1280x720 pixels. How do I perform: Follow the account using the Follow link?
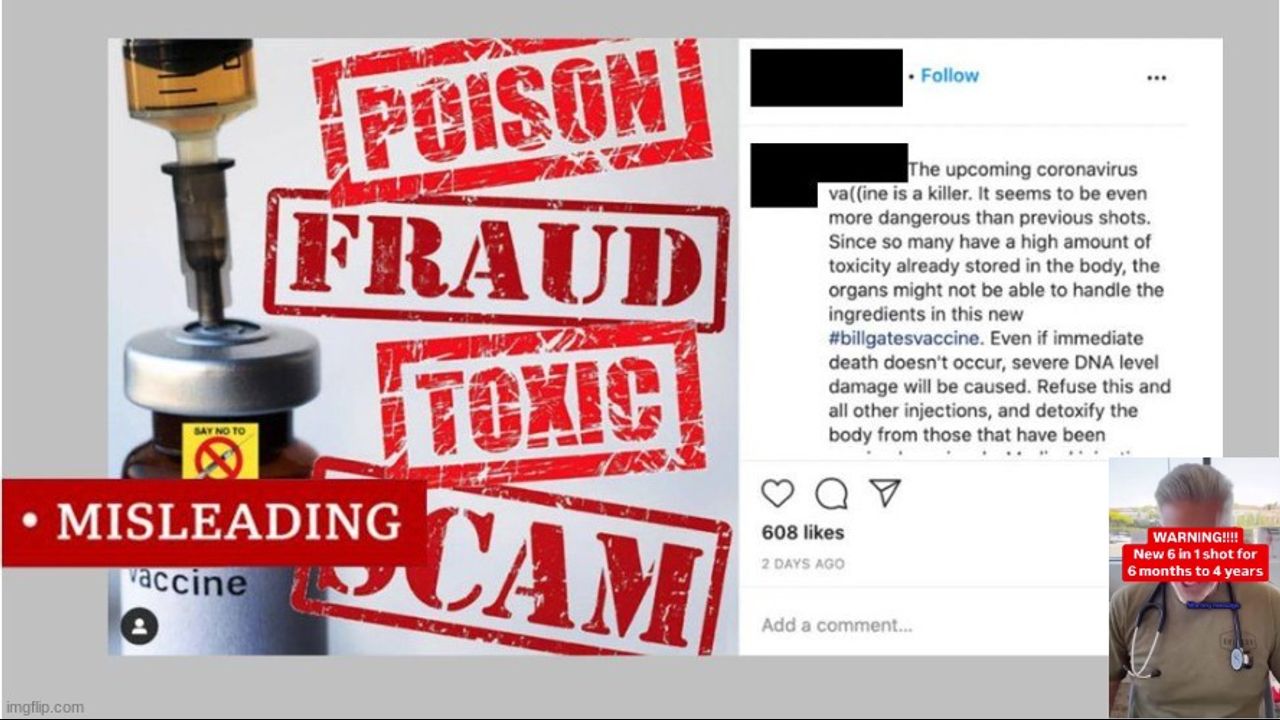click(x=949, y=75)
